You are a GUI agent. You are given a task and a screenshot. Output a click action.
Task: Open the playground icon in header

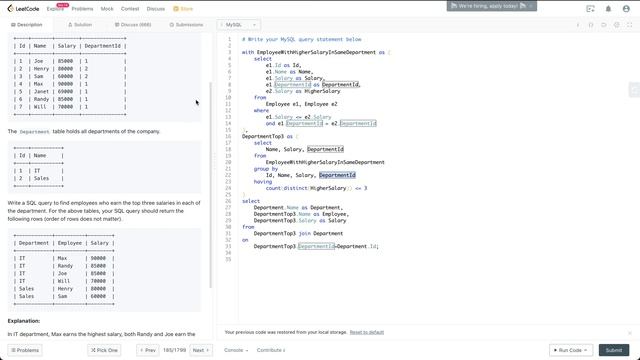590,9
